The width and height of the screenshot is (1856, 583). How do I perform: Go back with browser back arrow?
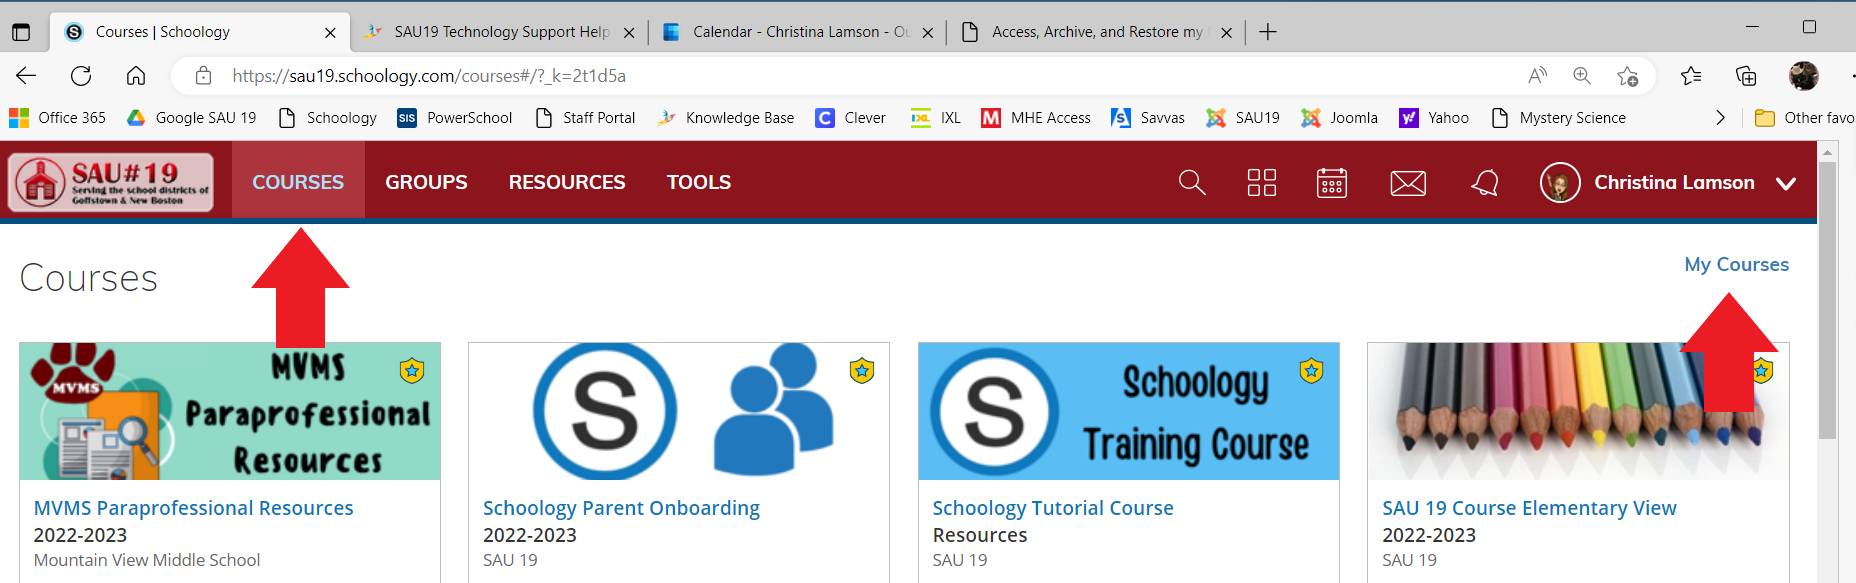26,76
